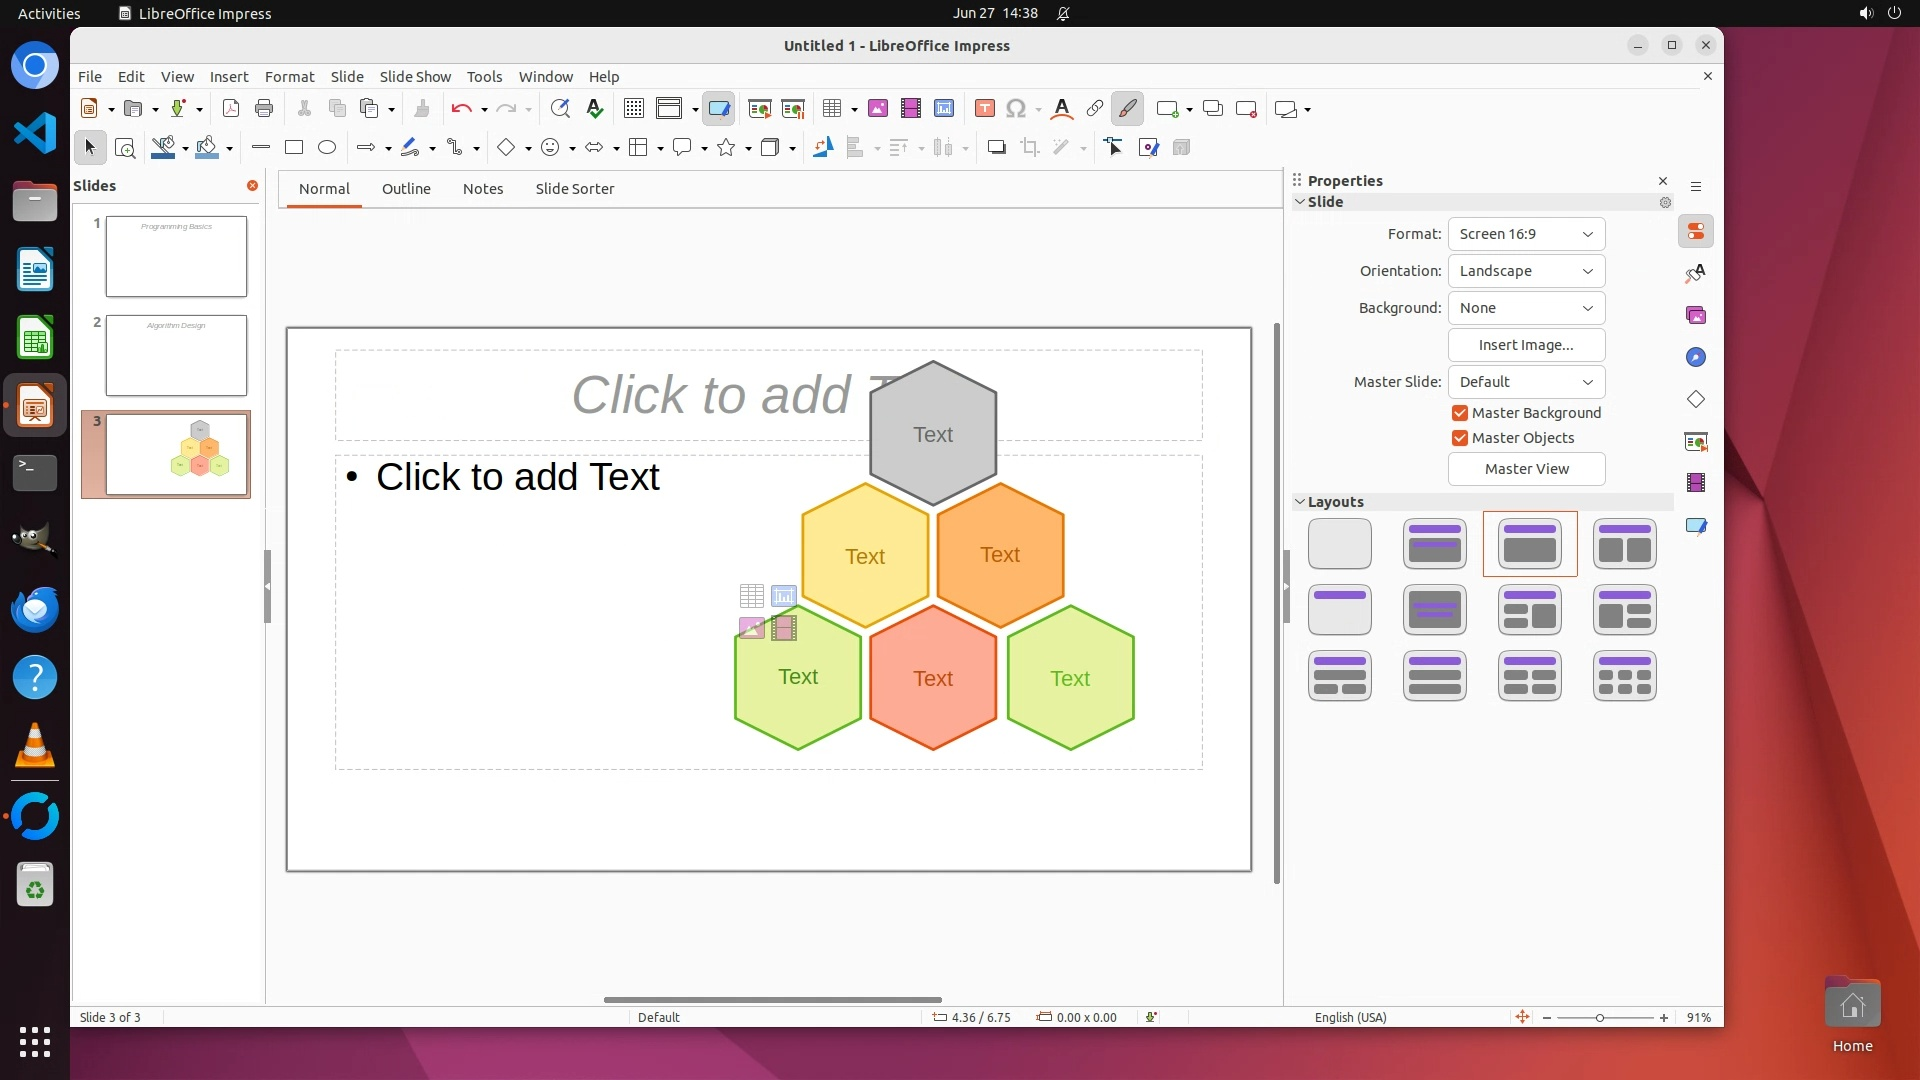The height and width of the screenshot is (1080, 1920).
Task: Select the Rectangle drawing tool
Action: pos(294,148)
